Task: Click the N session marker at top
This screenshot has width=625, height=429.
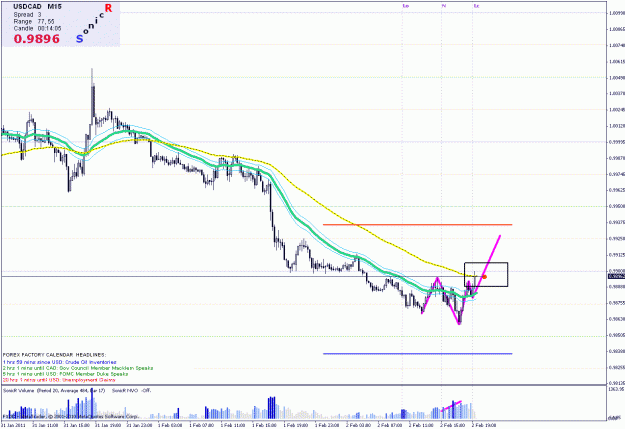Action: (x=444, y=6)
